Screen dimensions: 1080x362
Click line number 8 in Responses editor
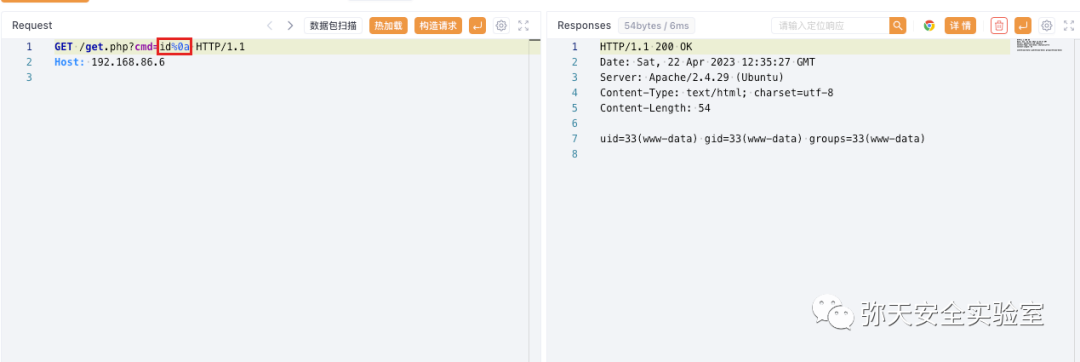(x=574, y=154)
